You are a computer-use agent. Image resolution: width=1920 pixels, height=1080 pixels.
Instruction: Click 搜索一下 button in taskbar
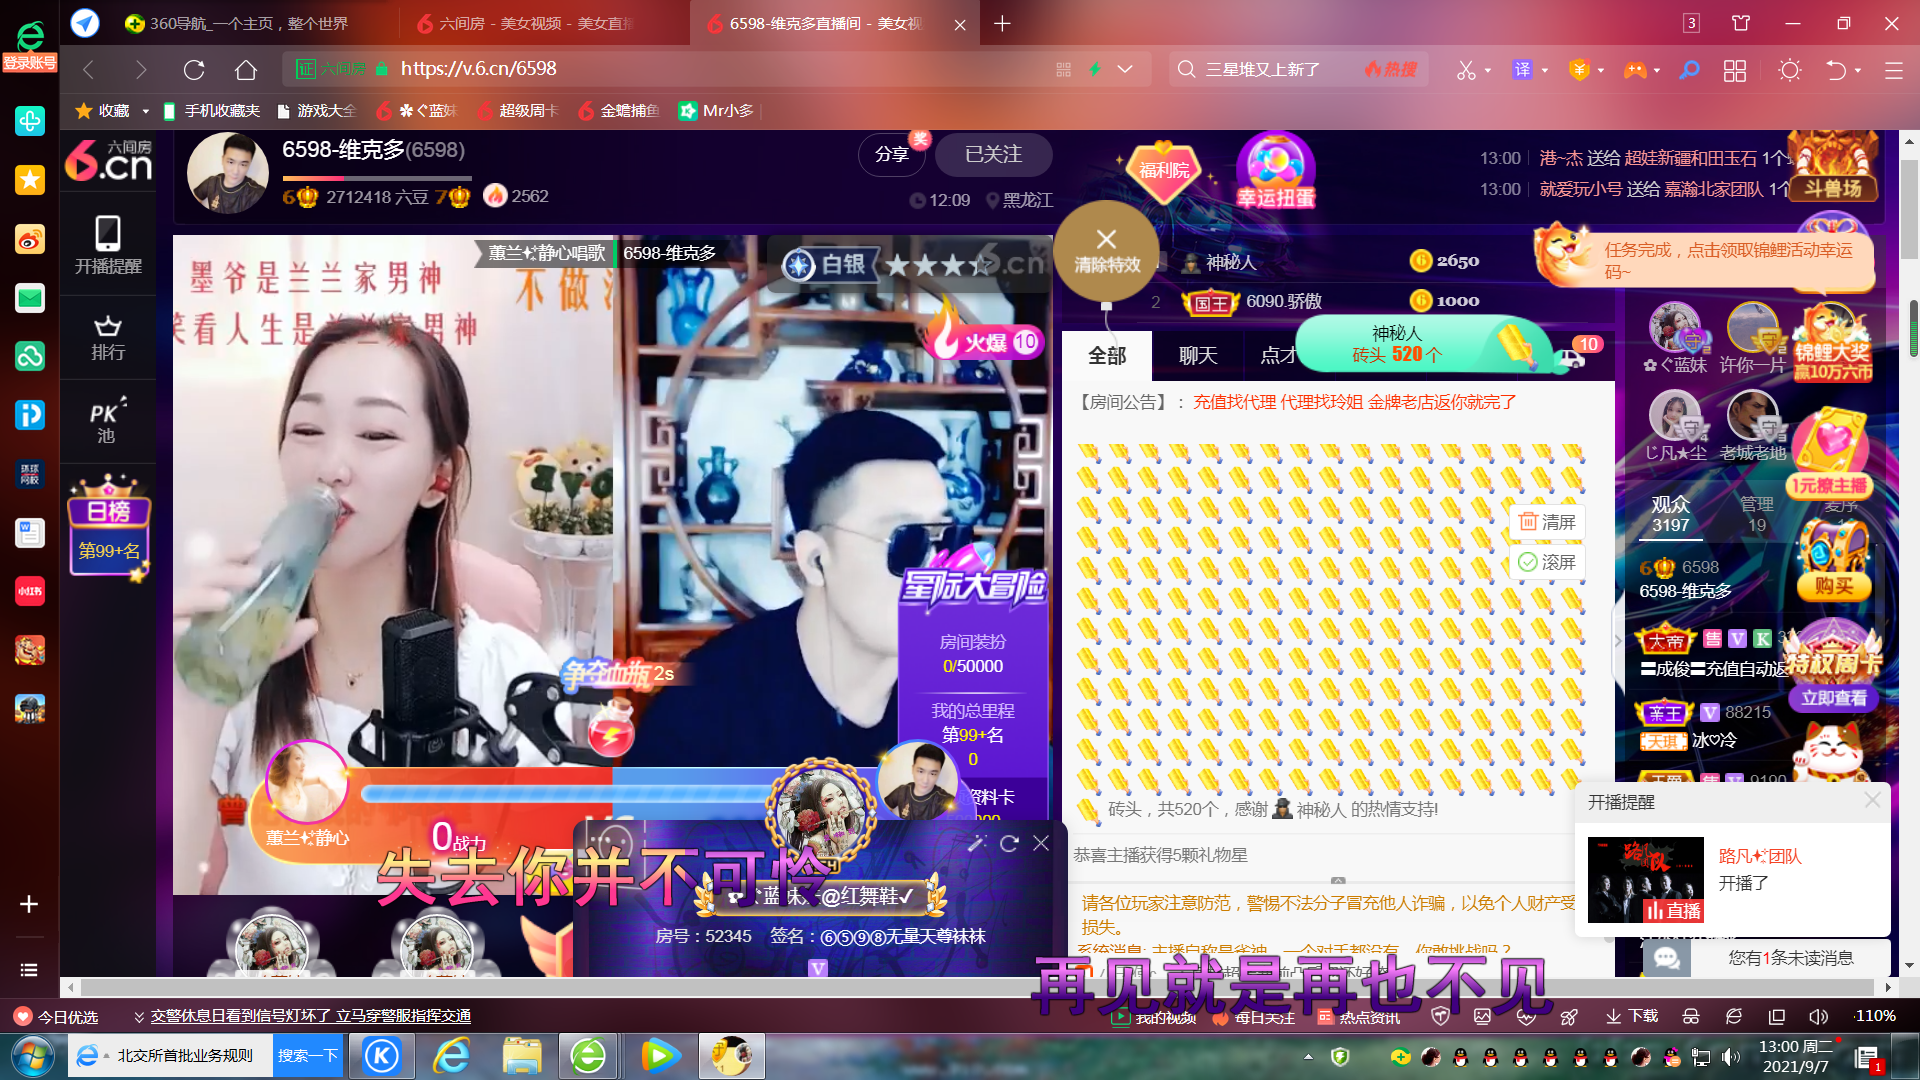[308, 1056]
